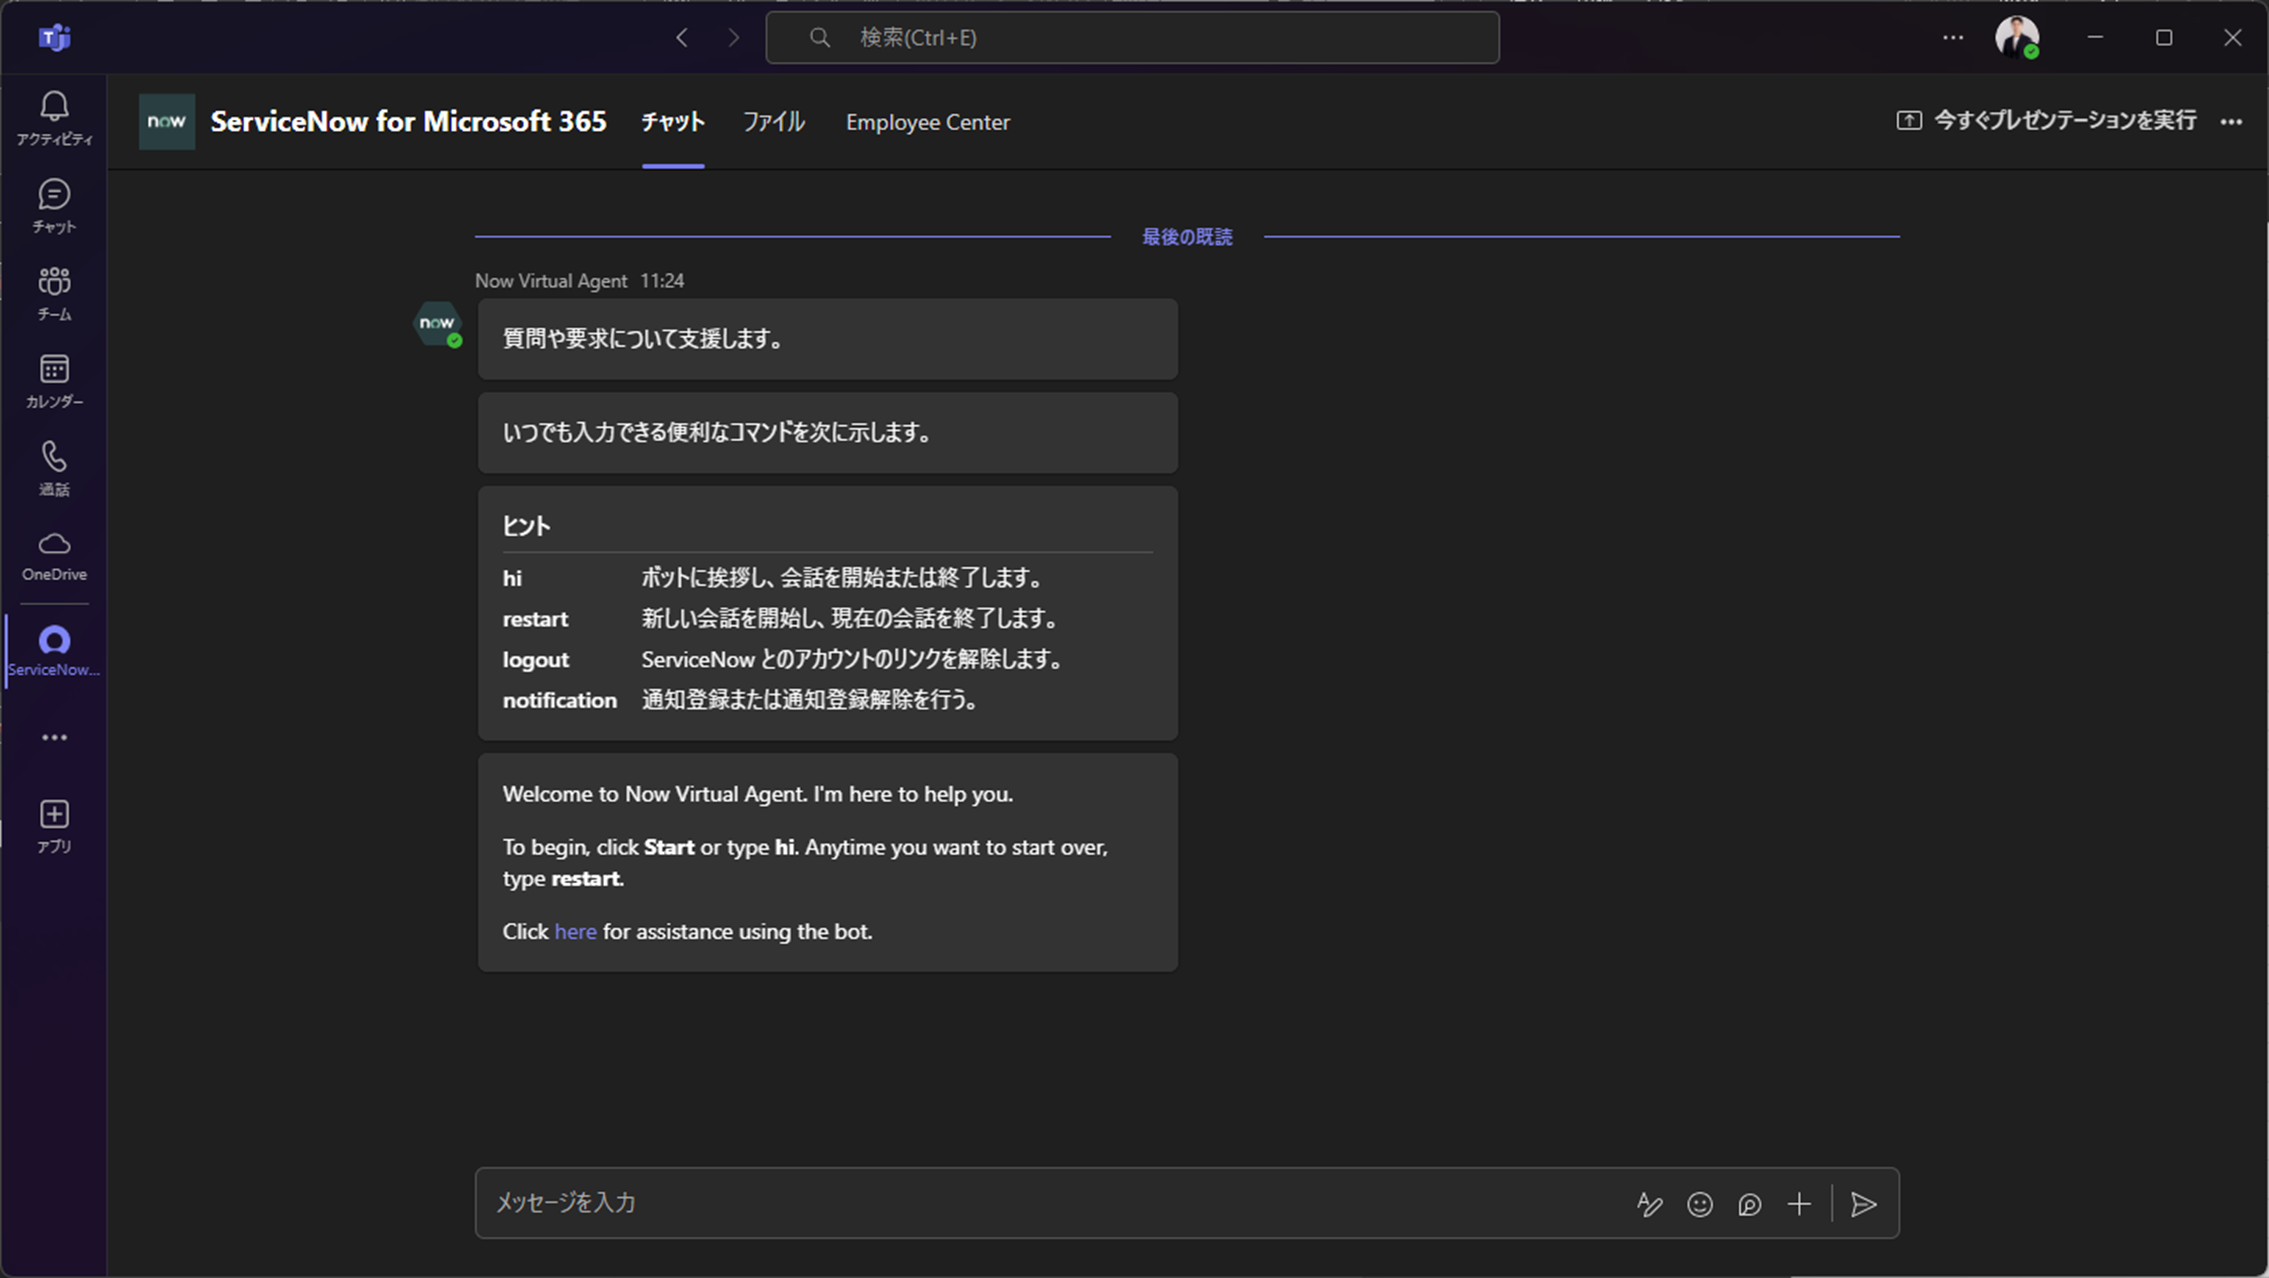The width and height of the screenshot is (2269, 1278).
Task: Click 今すぐプレゼンテーションを実行 button
Action: click(2047, 121)
